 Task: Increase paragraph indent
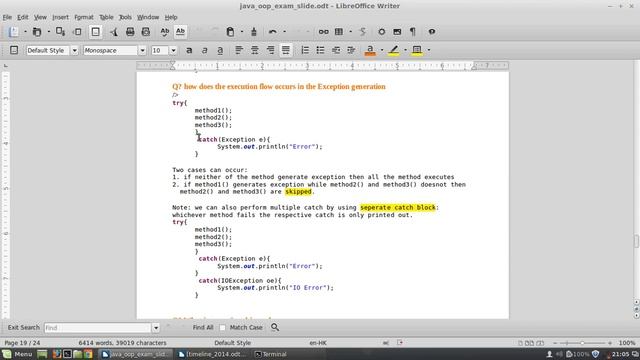pyautogui.click(x=351, y=50)
